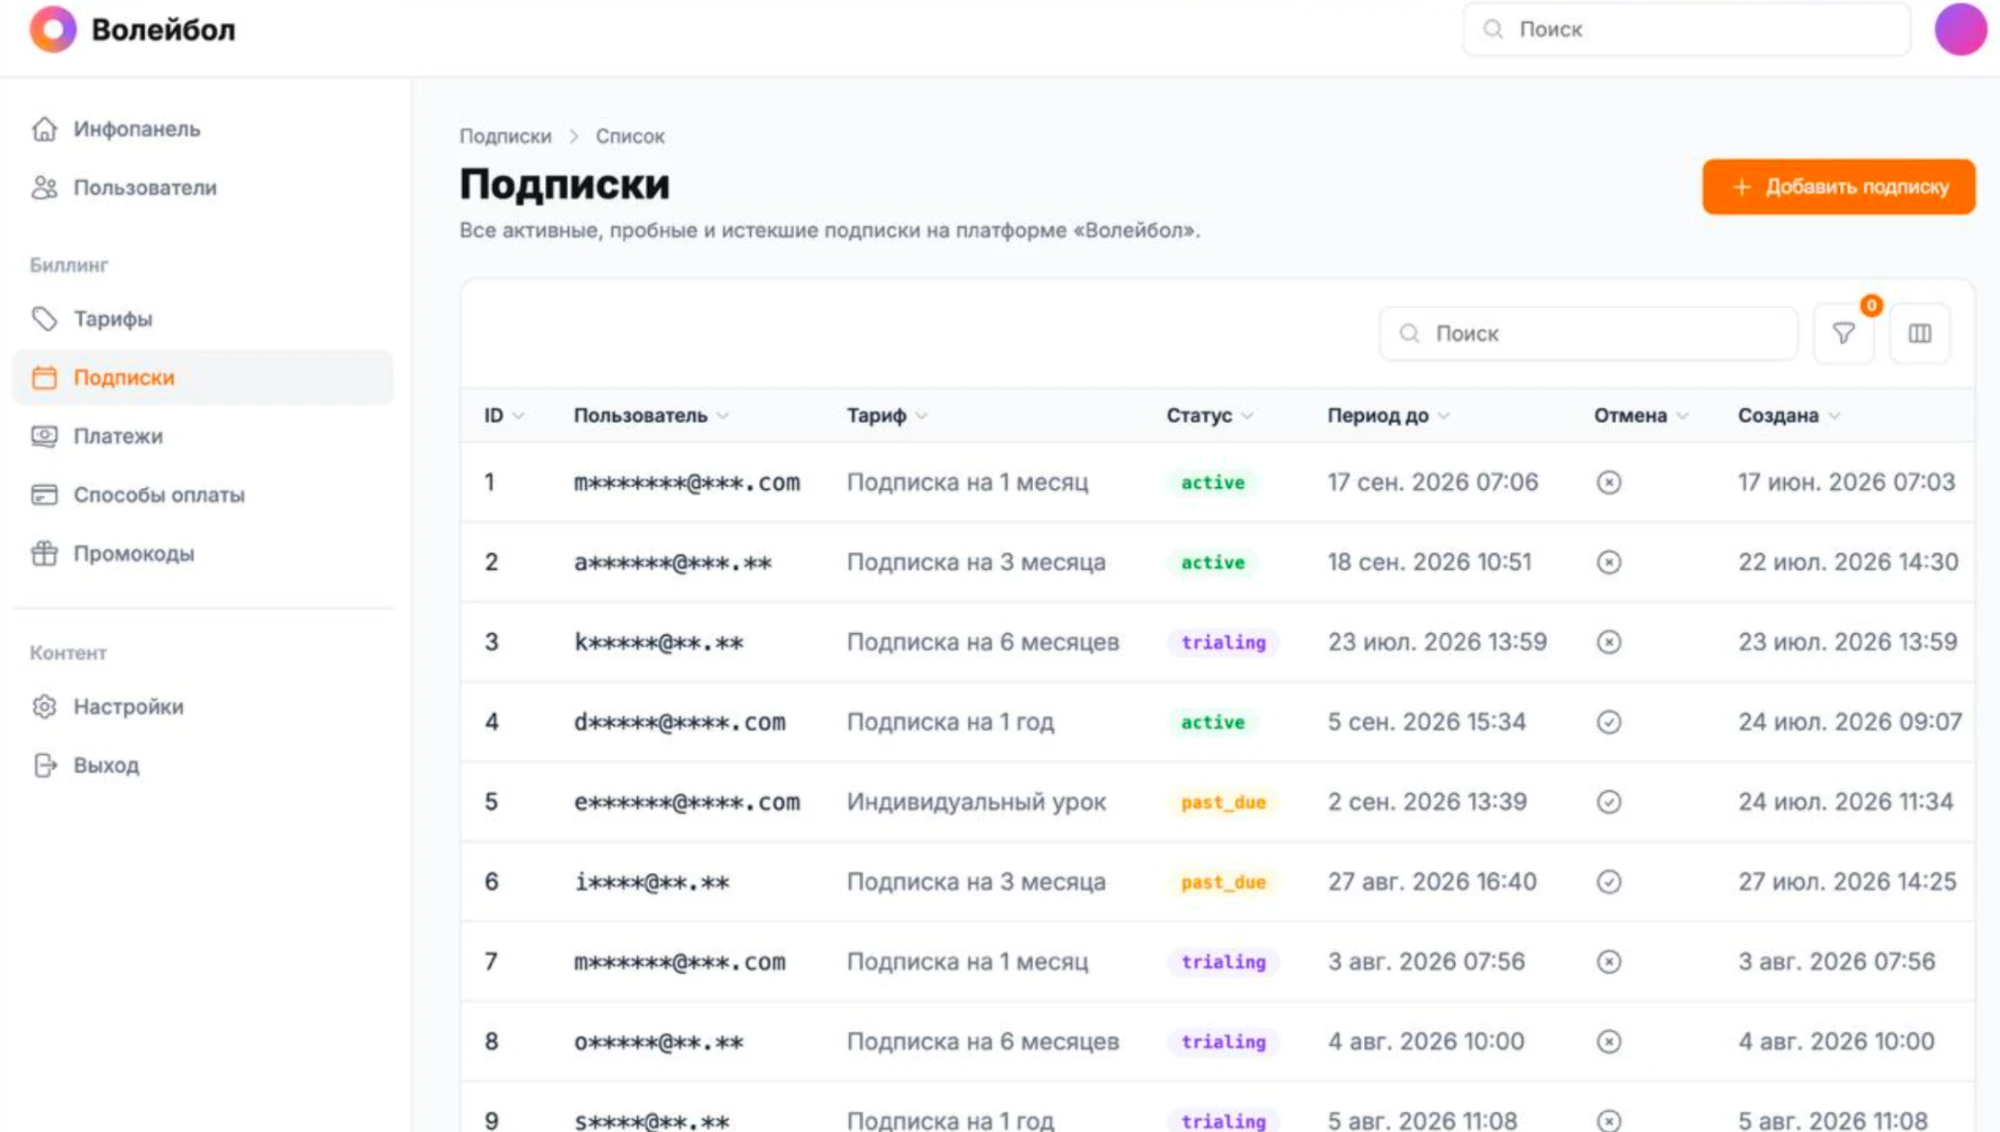Screen dimensions: 2000x1132
Task: Open the column toggle icon
Action: (1919, 334)
